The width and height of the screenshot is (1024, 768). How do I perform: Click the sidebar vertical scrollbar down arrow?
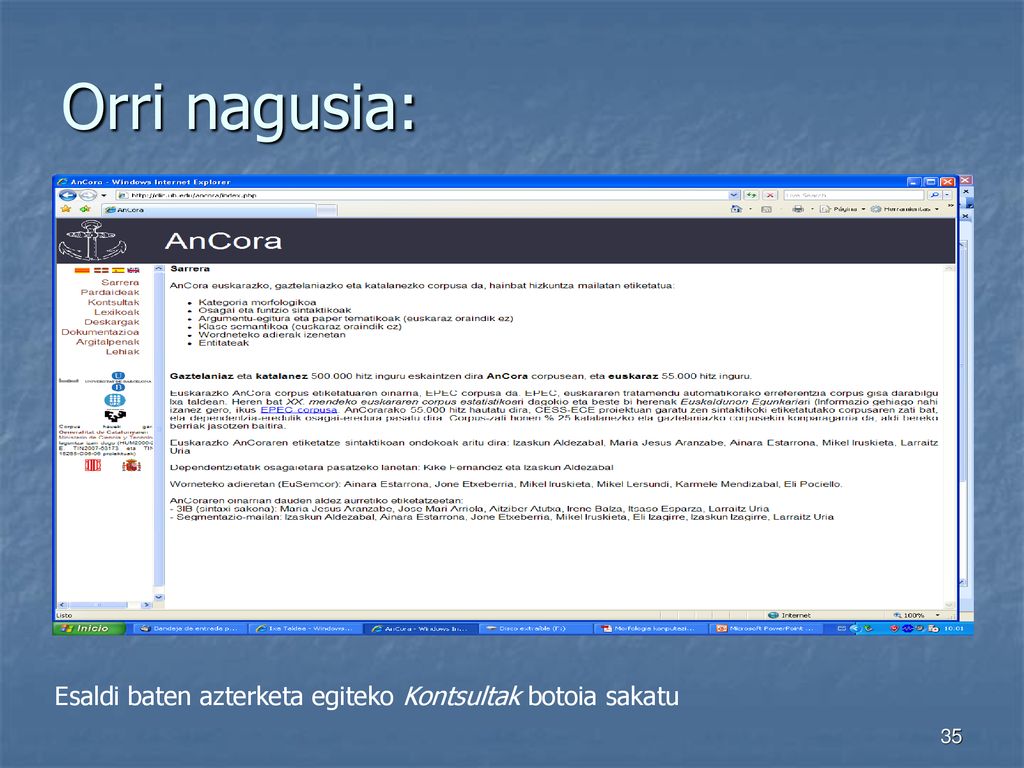point(159,597)
